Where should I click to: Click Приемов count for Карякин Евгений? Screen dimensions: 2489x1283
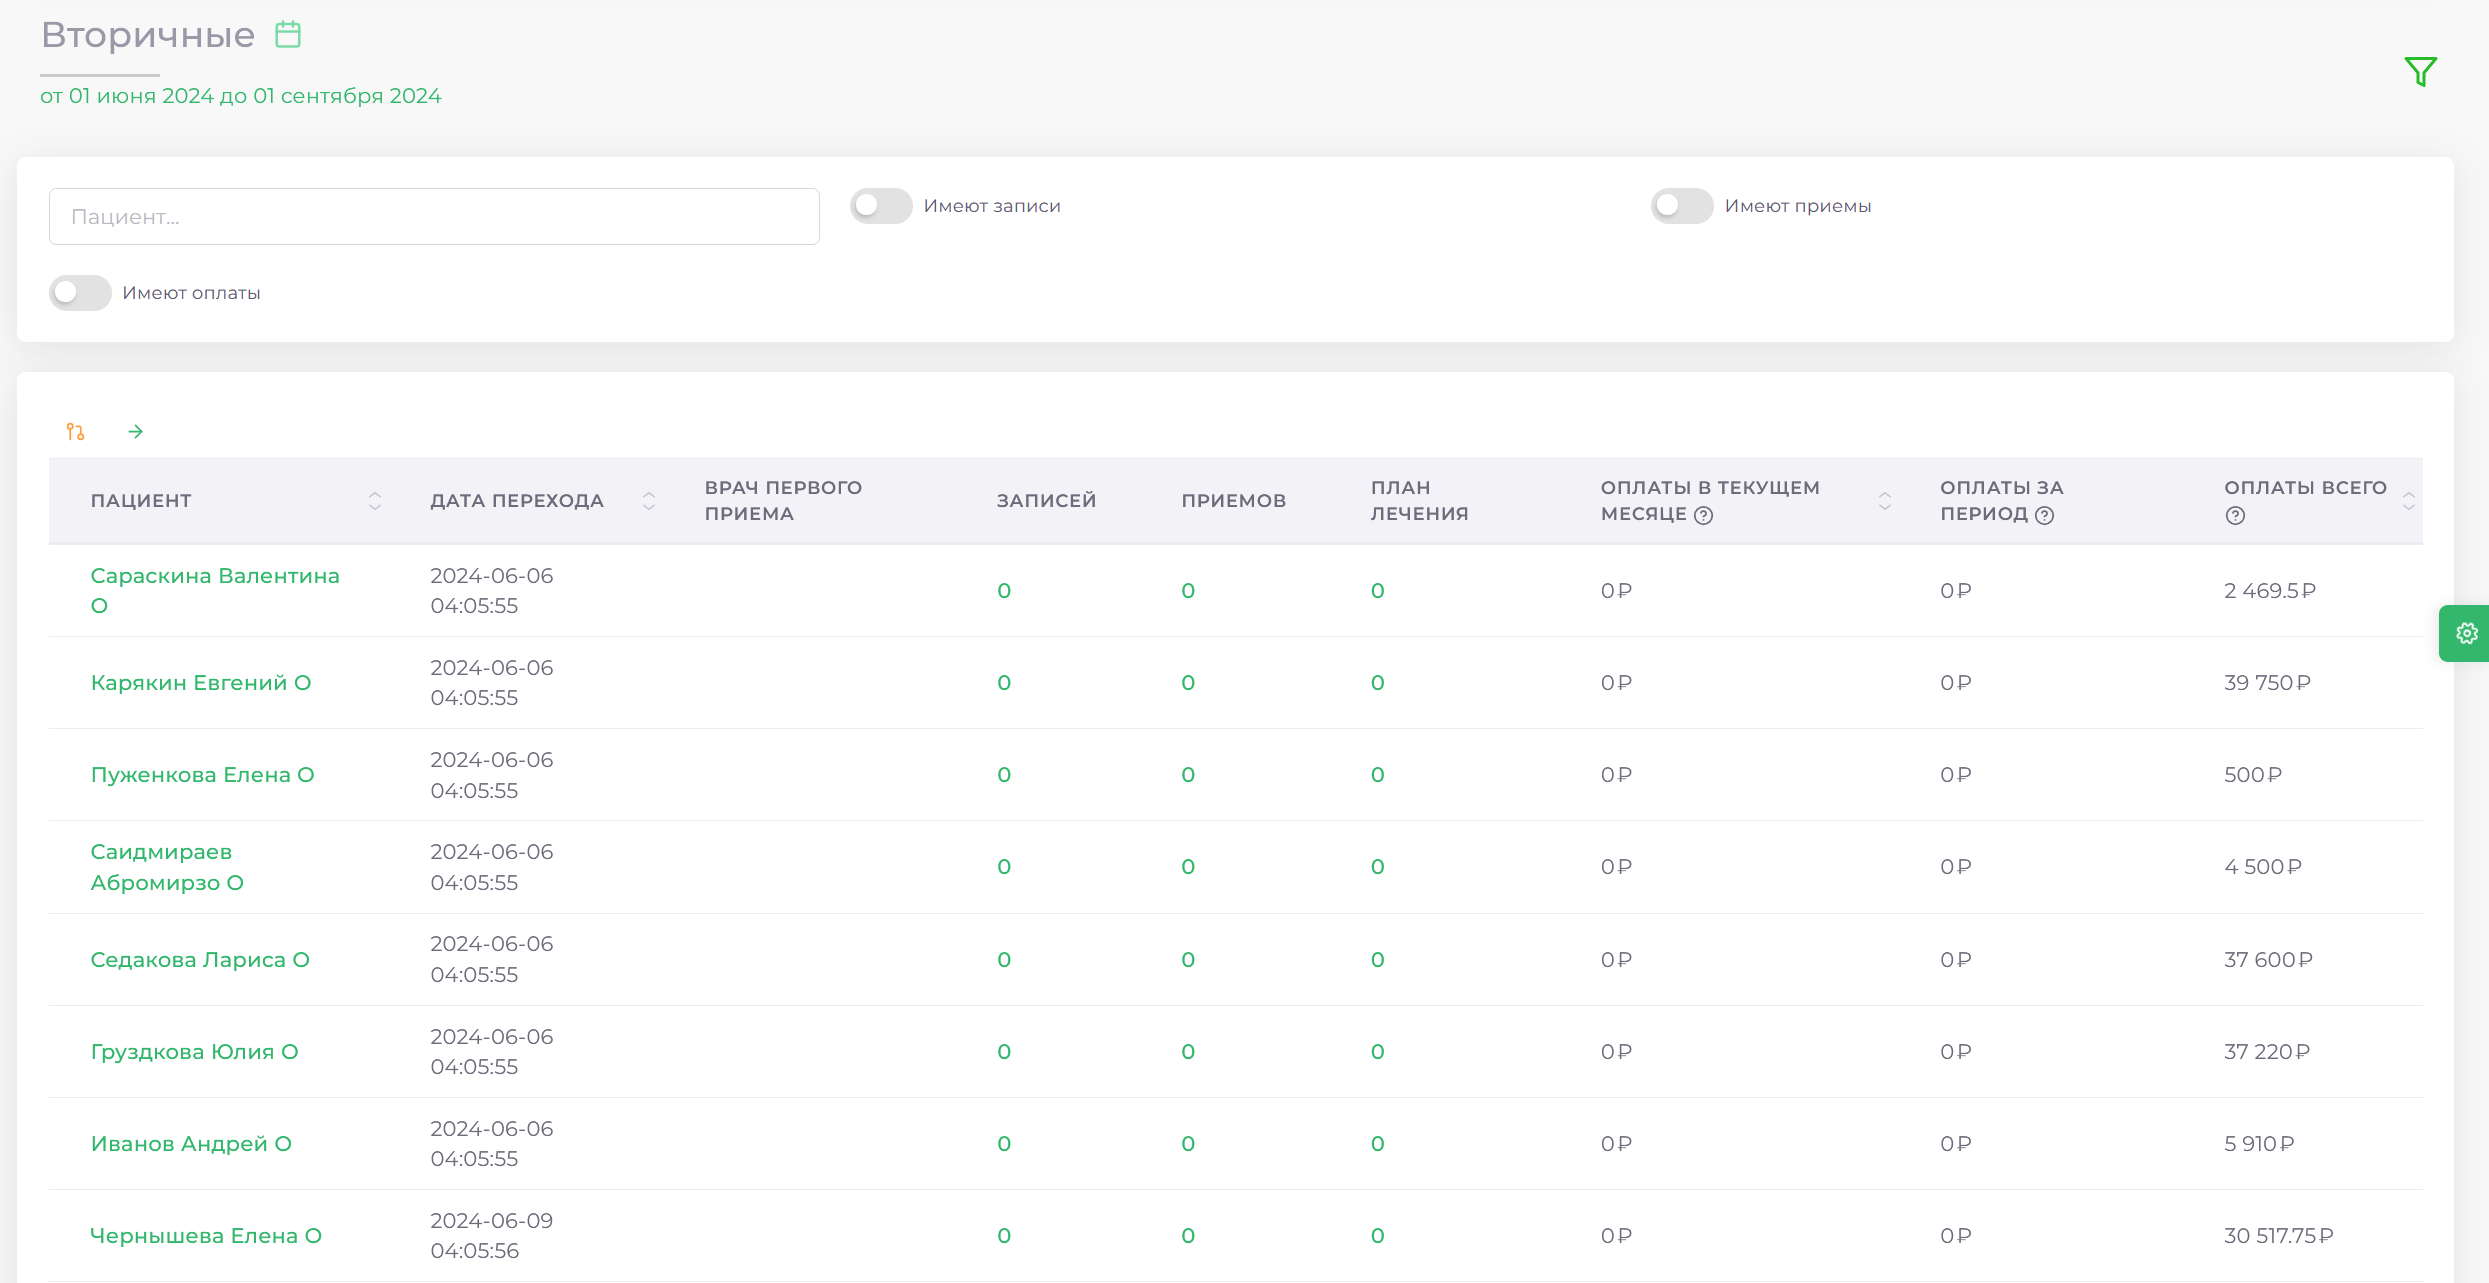point(1188,683)
